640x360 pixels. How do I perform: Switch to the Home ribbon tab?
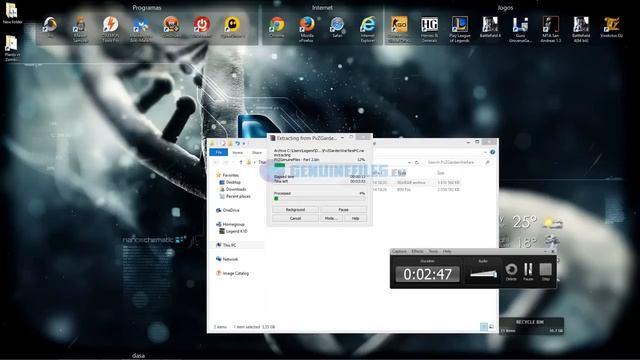click(238, 152)
